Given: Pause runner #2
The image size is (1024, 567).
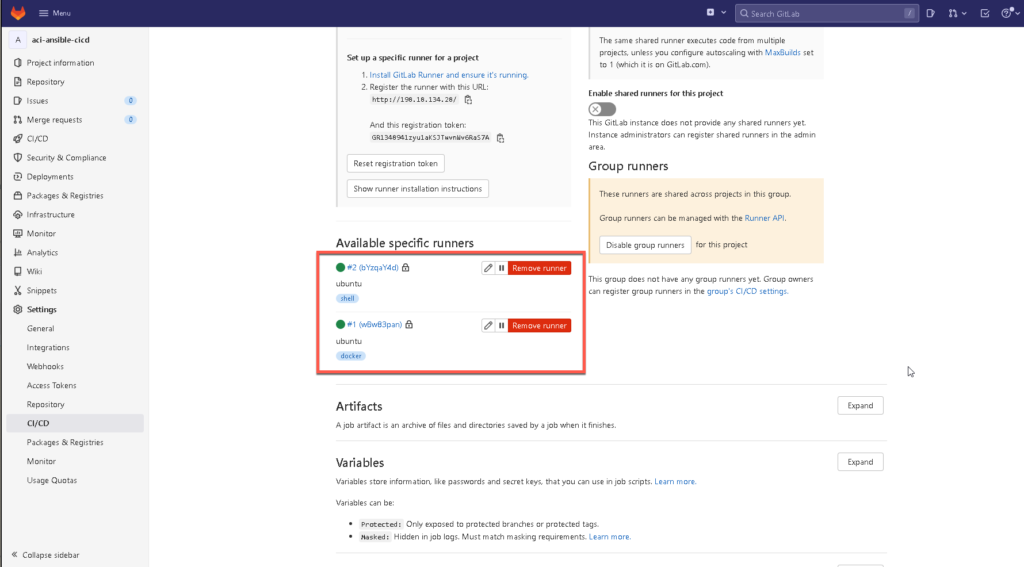Looking at the screenshot, I should 502,268.
